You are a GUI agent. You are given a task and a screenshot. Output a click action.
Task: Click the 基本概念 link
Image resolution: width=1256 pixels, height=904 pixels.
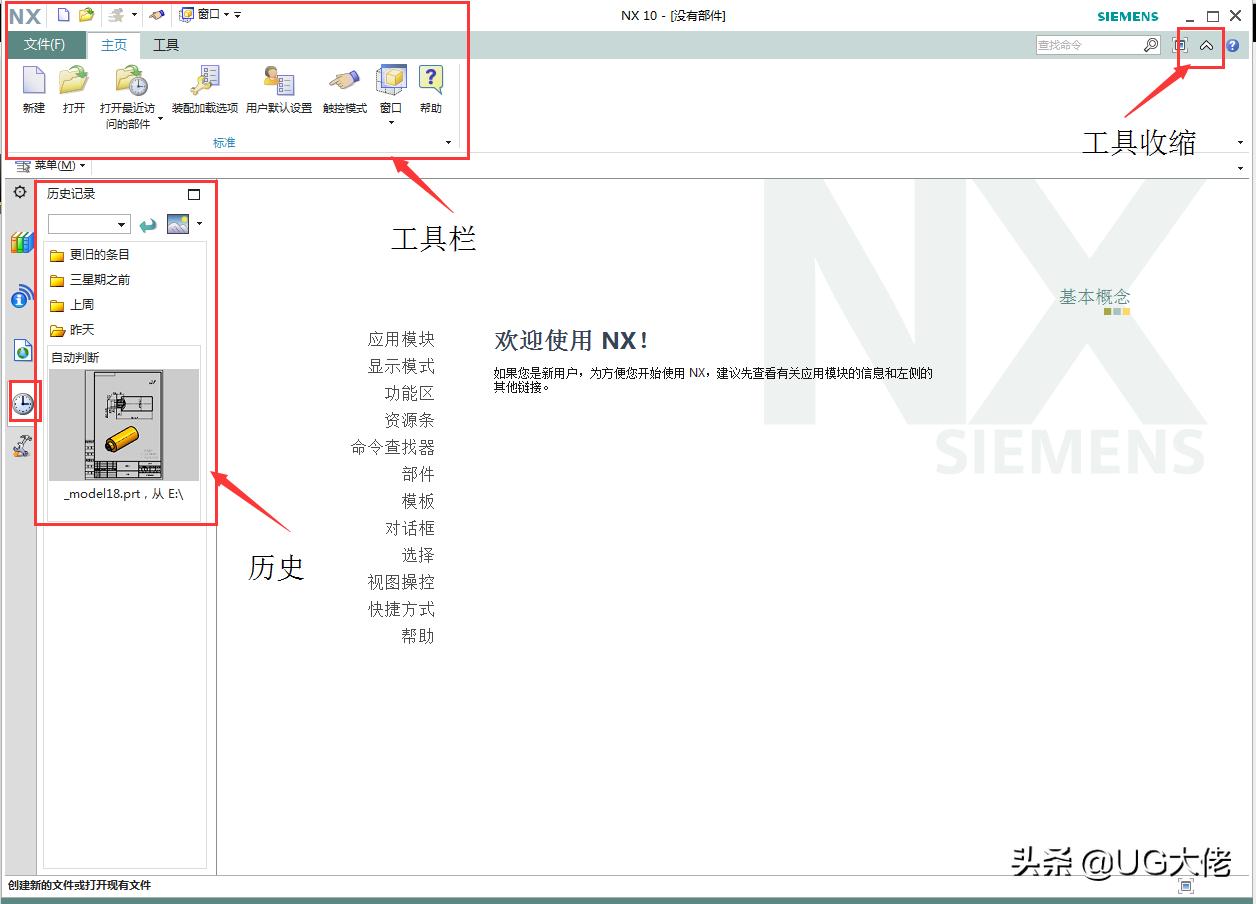(1093, 296)
